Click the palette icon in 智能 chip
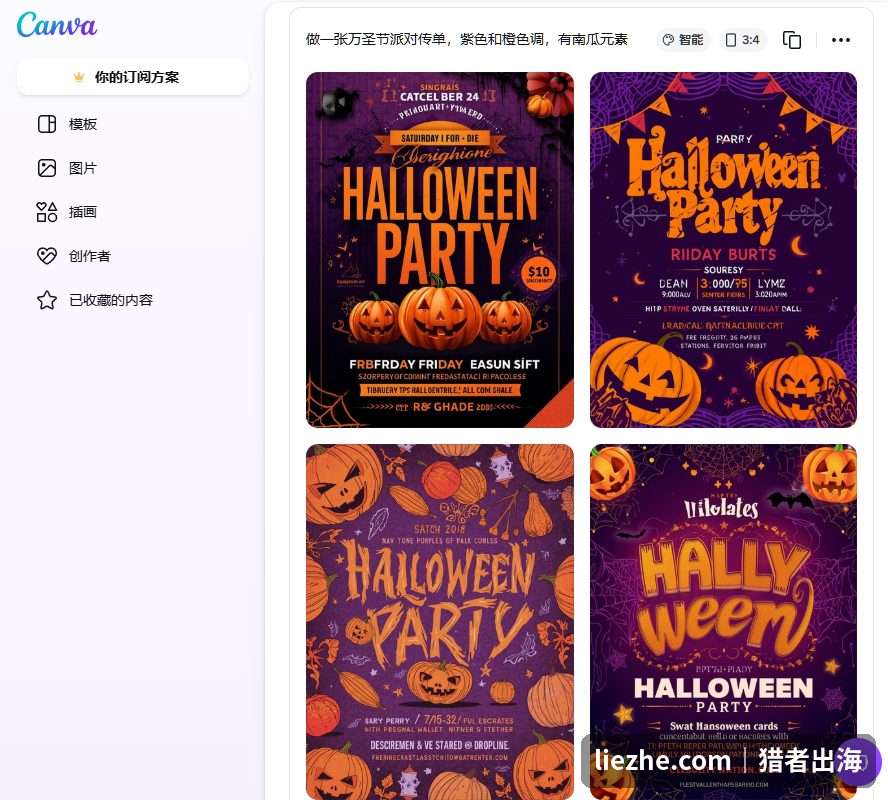 [668, 40]
